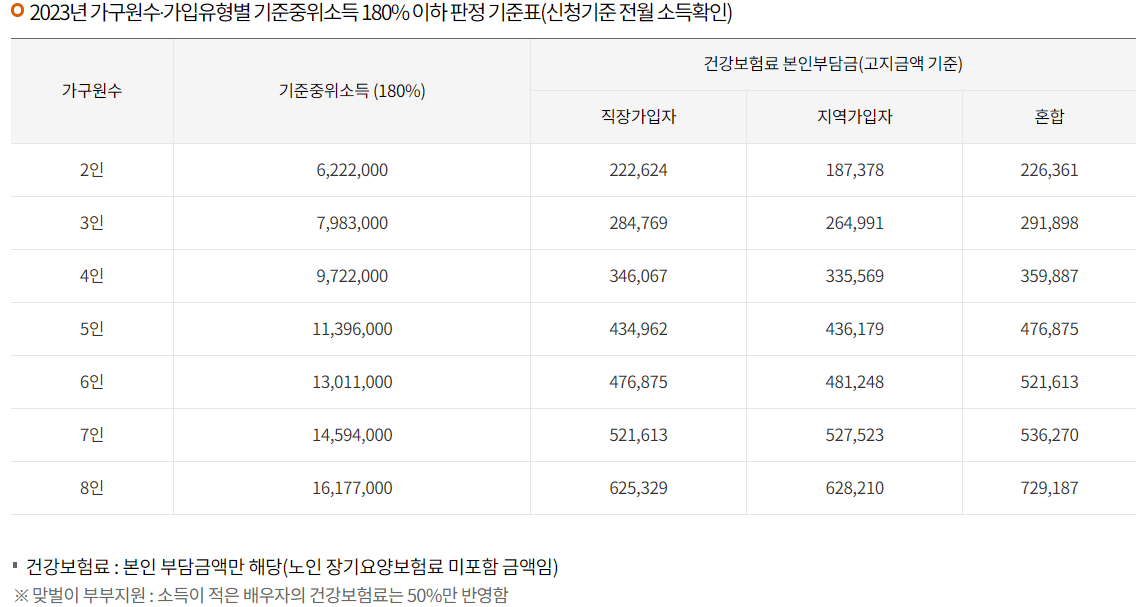The height and width of the screenshot is (607, 1147).
Task: Select the 13,011,000 income cell
Action: pyautogui.click(x=352, y=382)
